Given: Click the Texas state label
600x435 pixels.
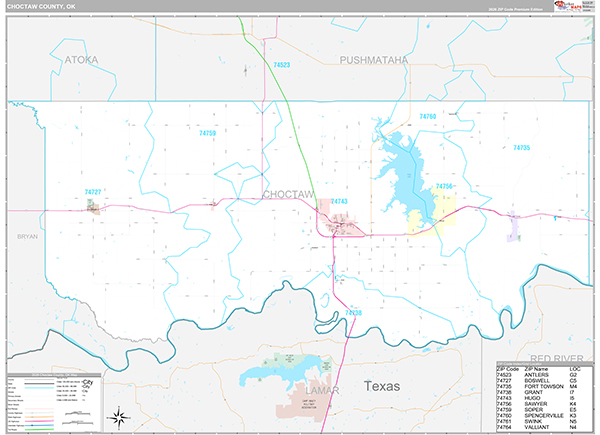Looking at the screenshot, I should pyautogui.click(x=382, y=386).
